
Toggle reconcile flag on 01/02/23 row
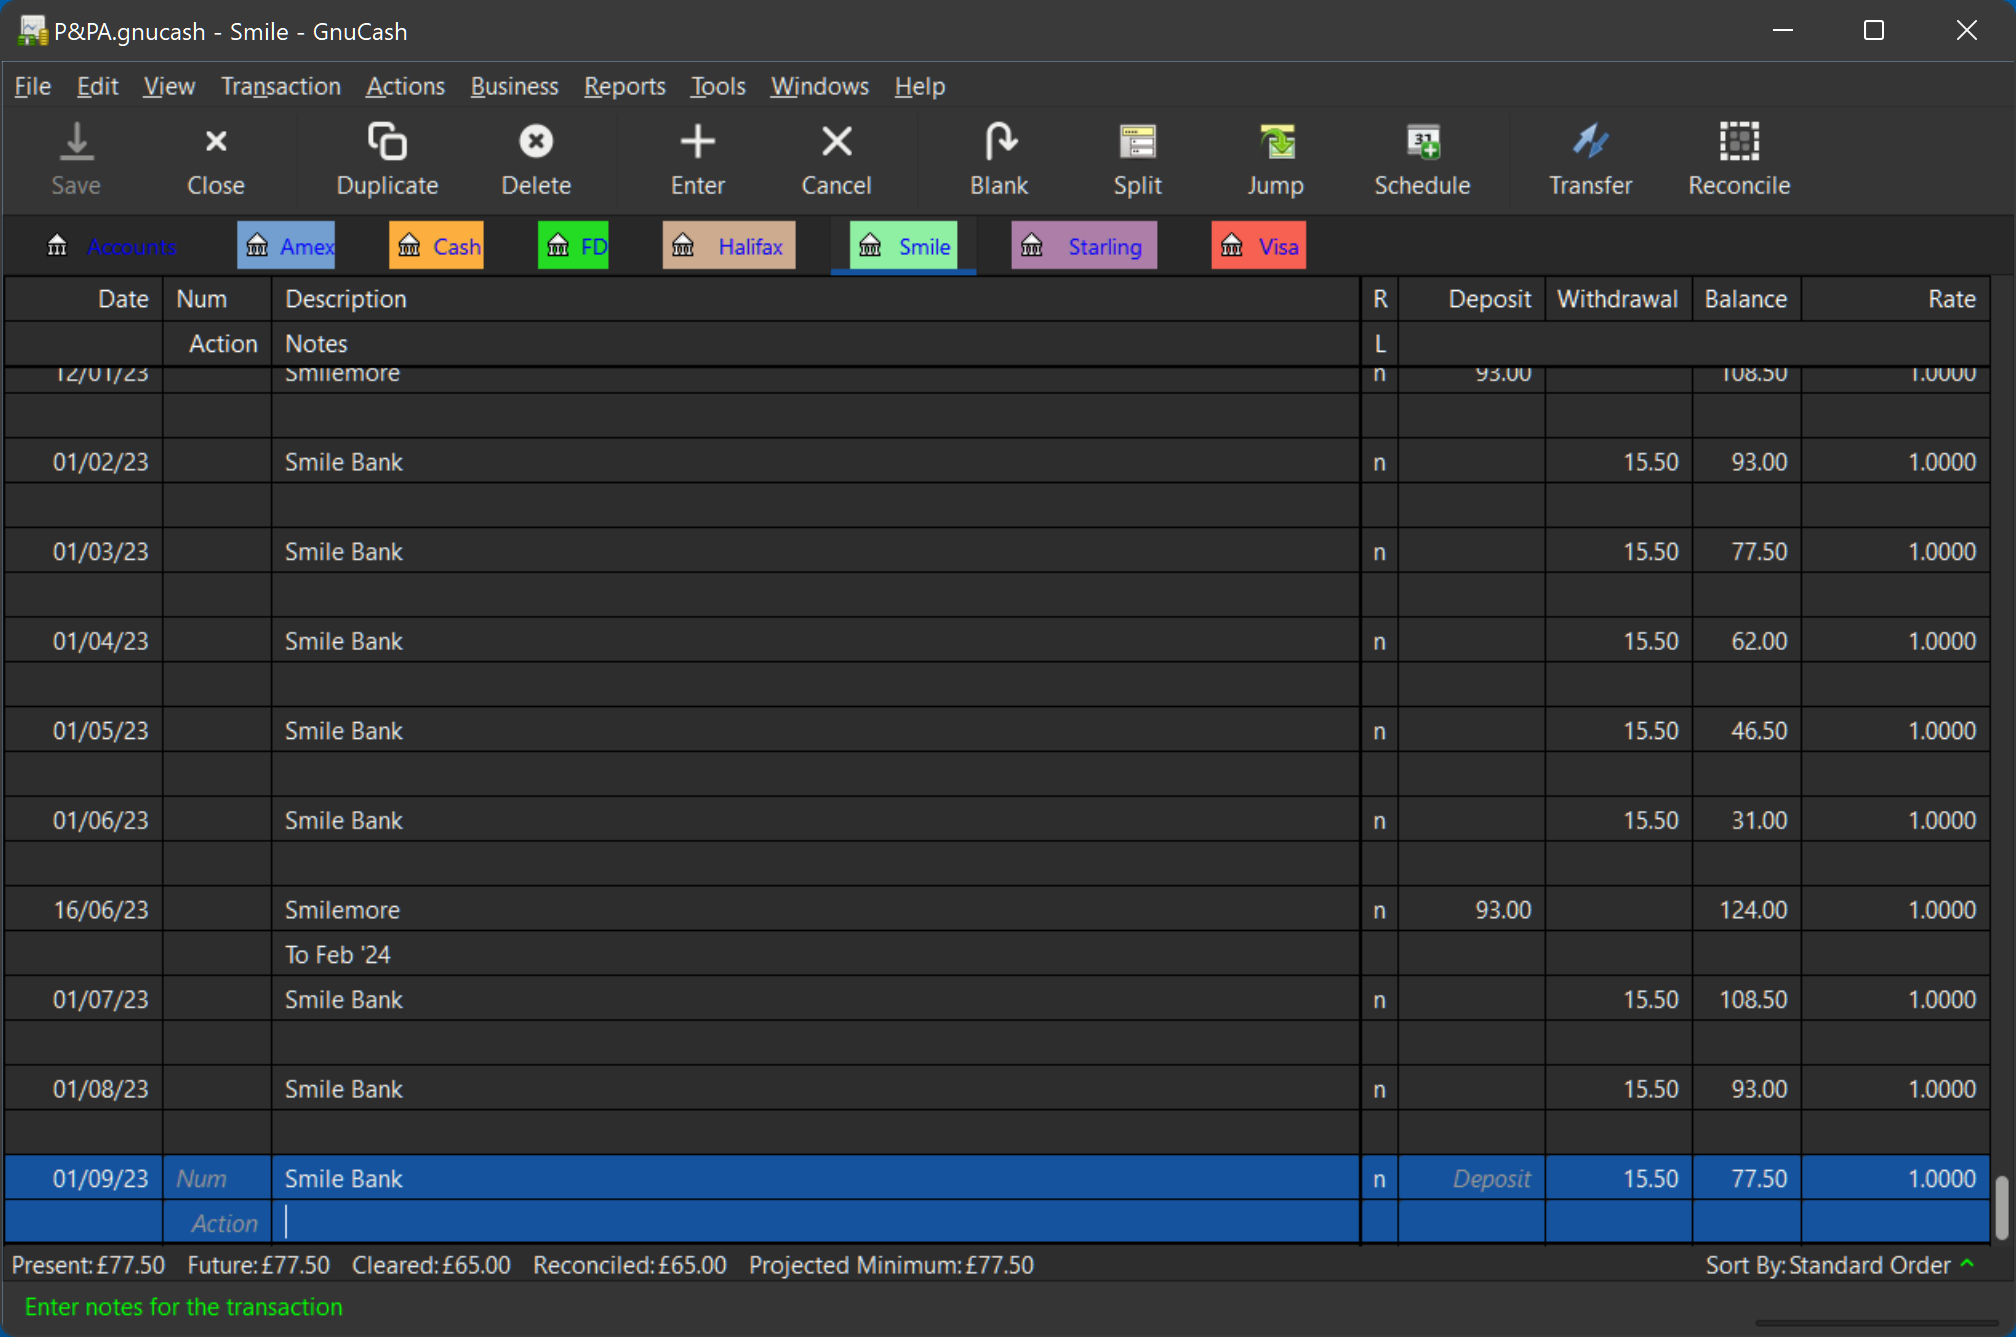(x=1379, y=462)
